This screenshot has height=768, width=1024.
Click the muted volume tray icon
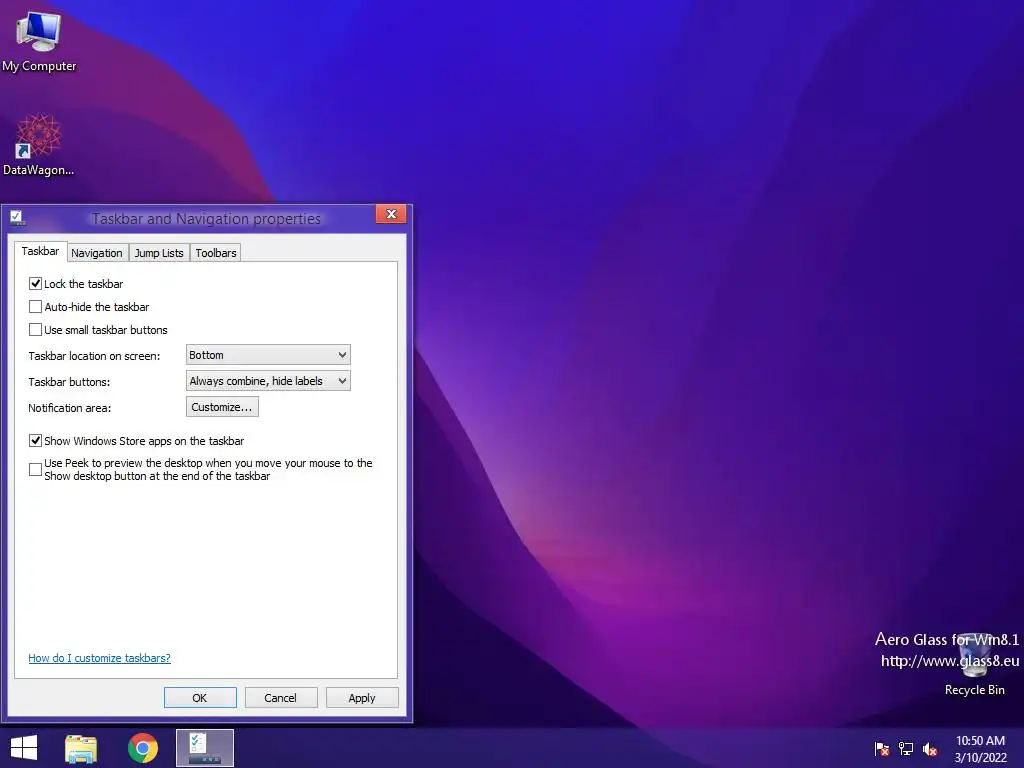coord(930,748)
